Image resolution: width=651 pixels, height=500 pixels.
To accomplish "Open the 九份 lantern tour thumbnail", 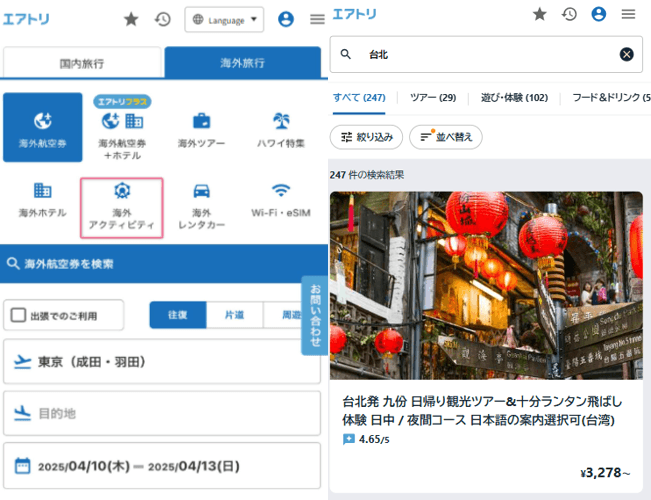I will click(486, 285).
